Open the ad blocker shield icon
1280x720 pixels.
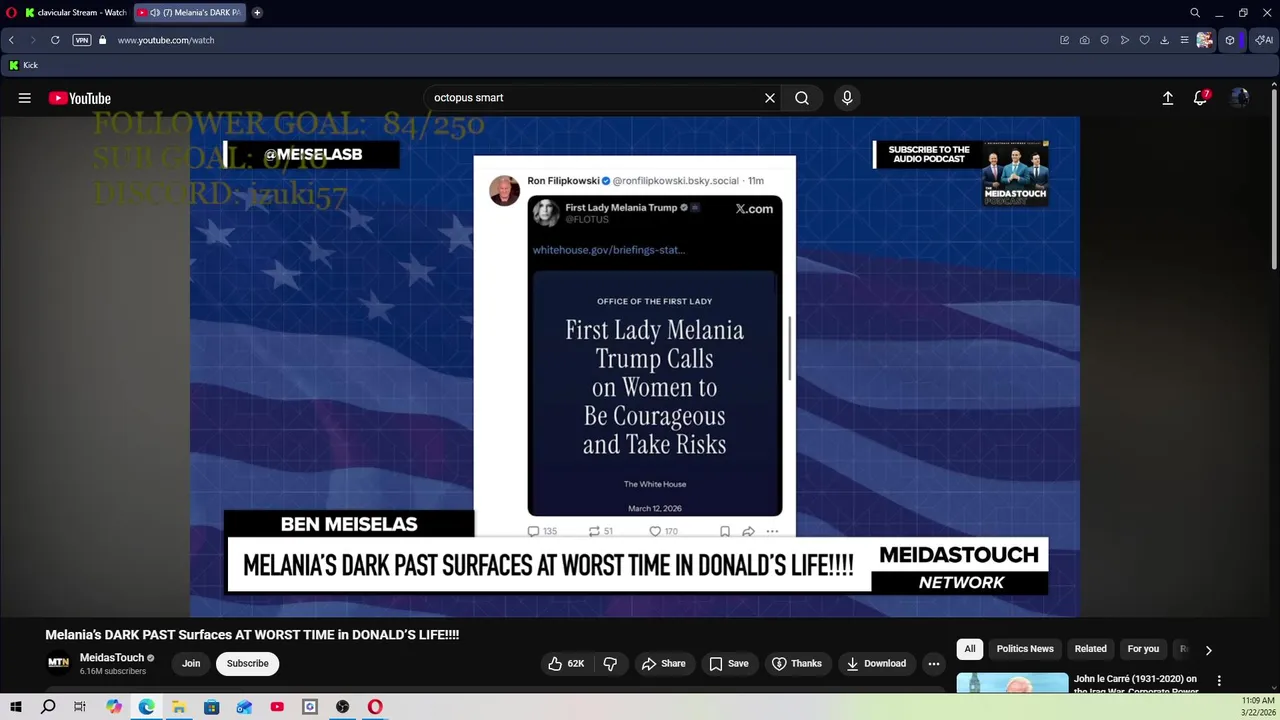click(1105, 40)
